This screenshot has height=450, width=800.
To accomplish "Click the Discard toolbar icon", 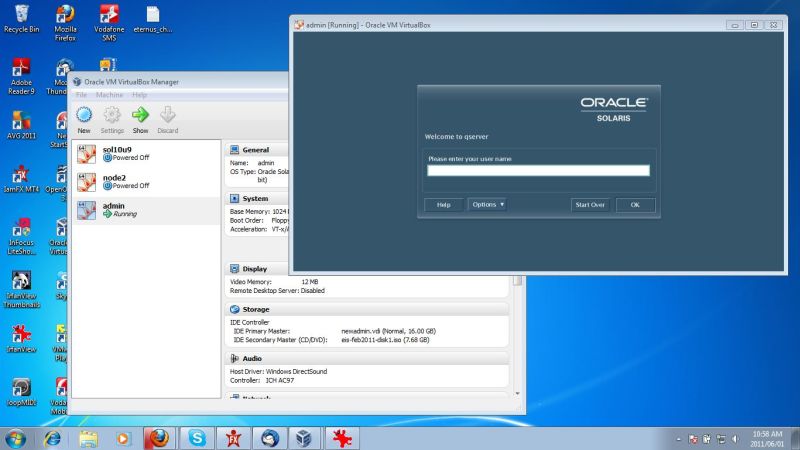I will 168,115.
